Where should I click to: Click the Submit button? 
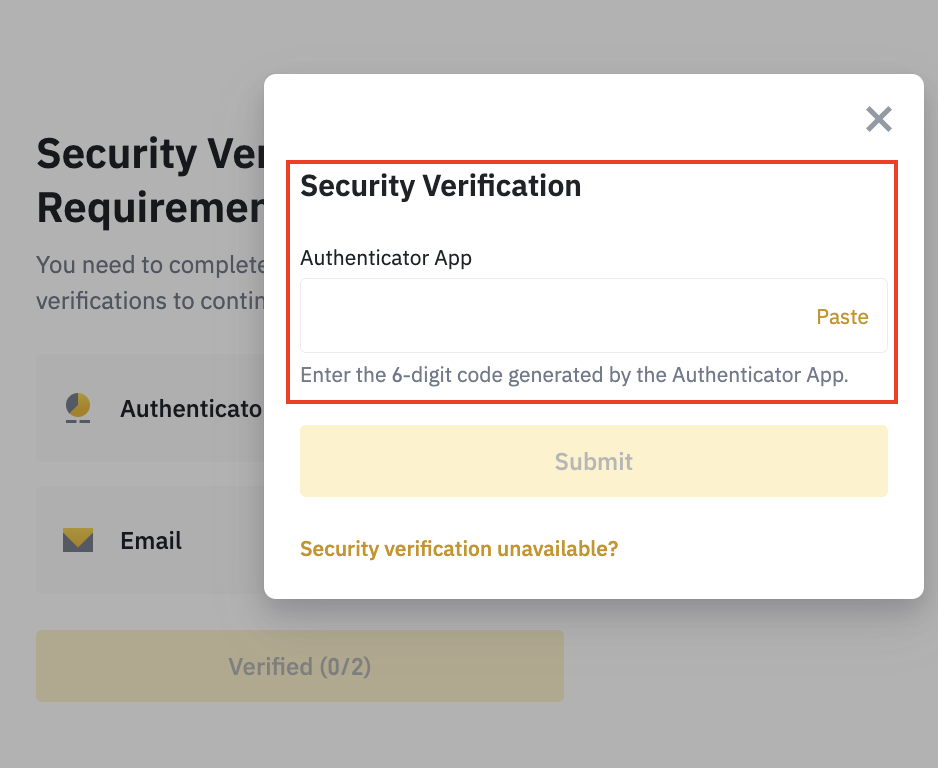coord(593,461)
